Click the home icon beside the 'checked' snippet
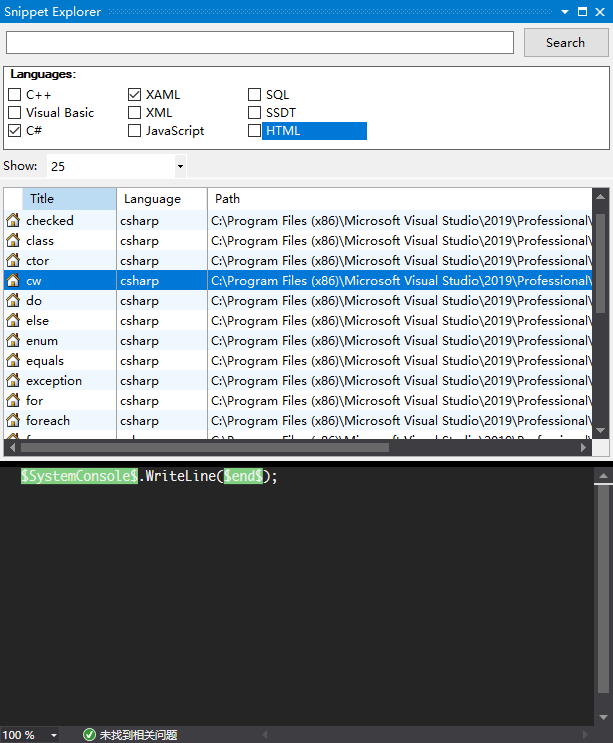This screenshot has width=613, height=743. pyautogui.click(x=13, y=220)
